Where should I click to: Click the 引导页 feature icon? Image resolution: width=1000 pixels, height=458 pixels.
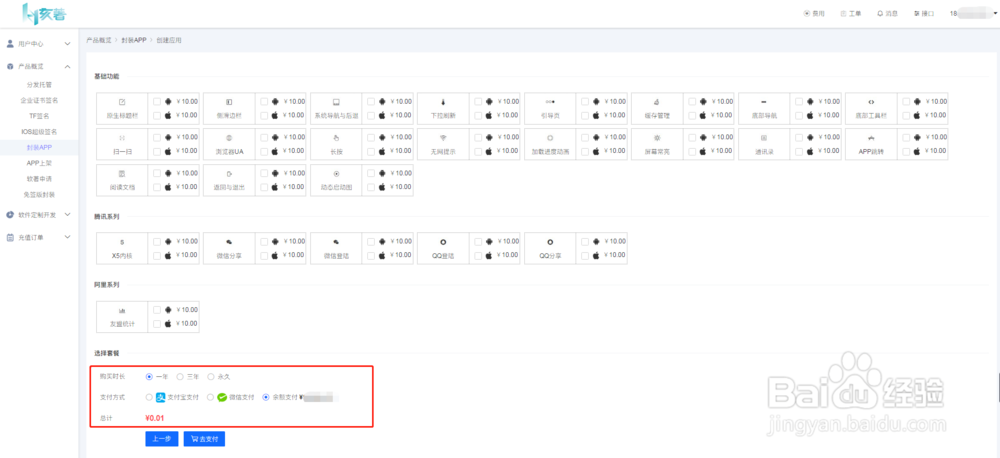point(550,102)
